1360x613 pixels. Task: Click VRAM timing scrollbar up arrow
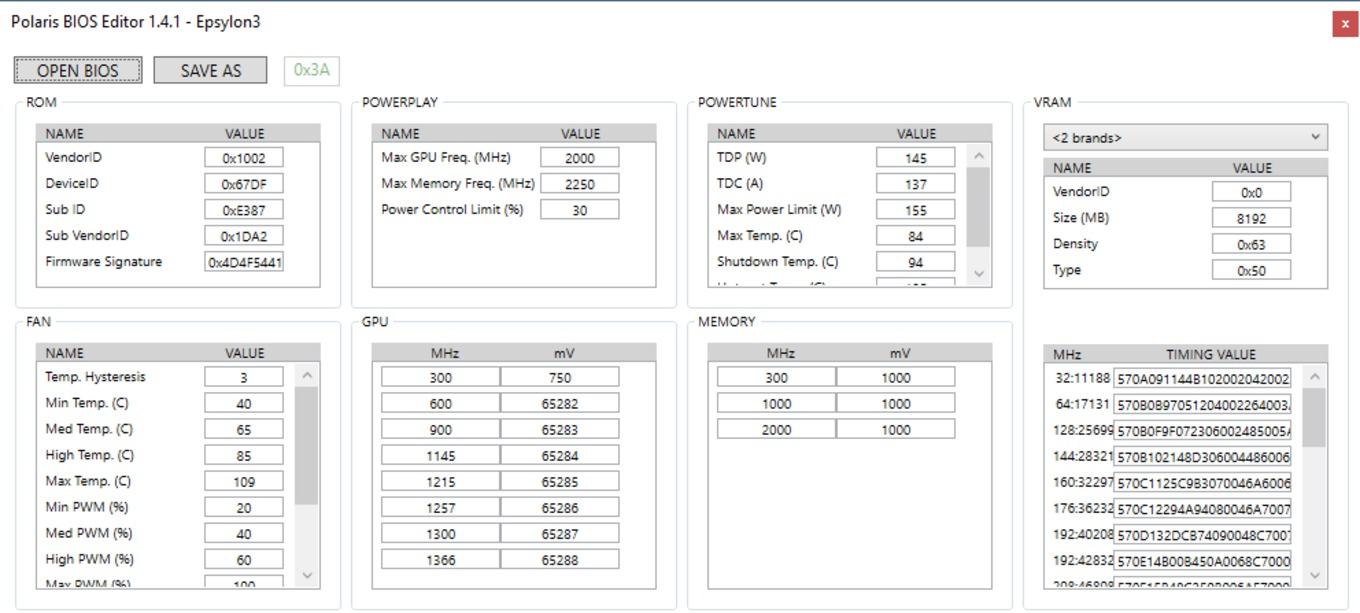coord(1315,376)
